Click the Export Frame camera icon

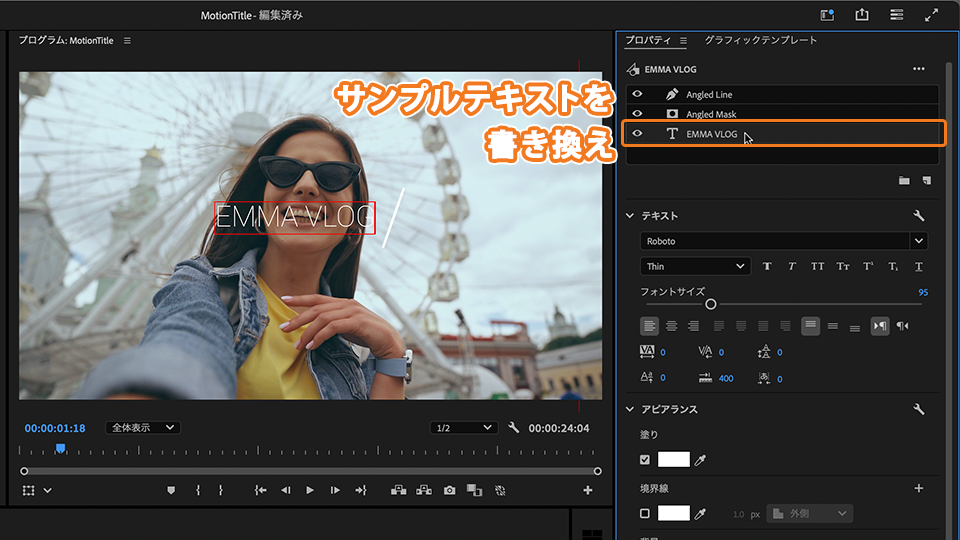[450, 490]
